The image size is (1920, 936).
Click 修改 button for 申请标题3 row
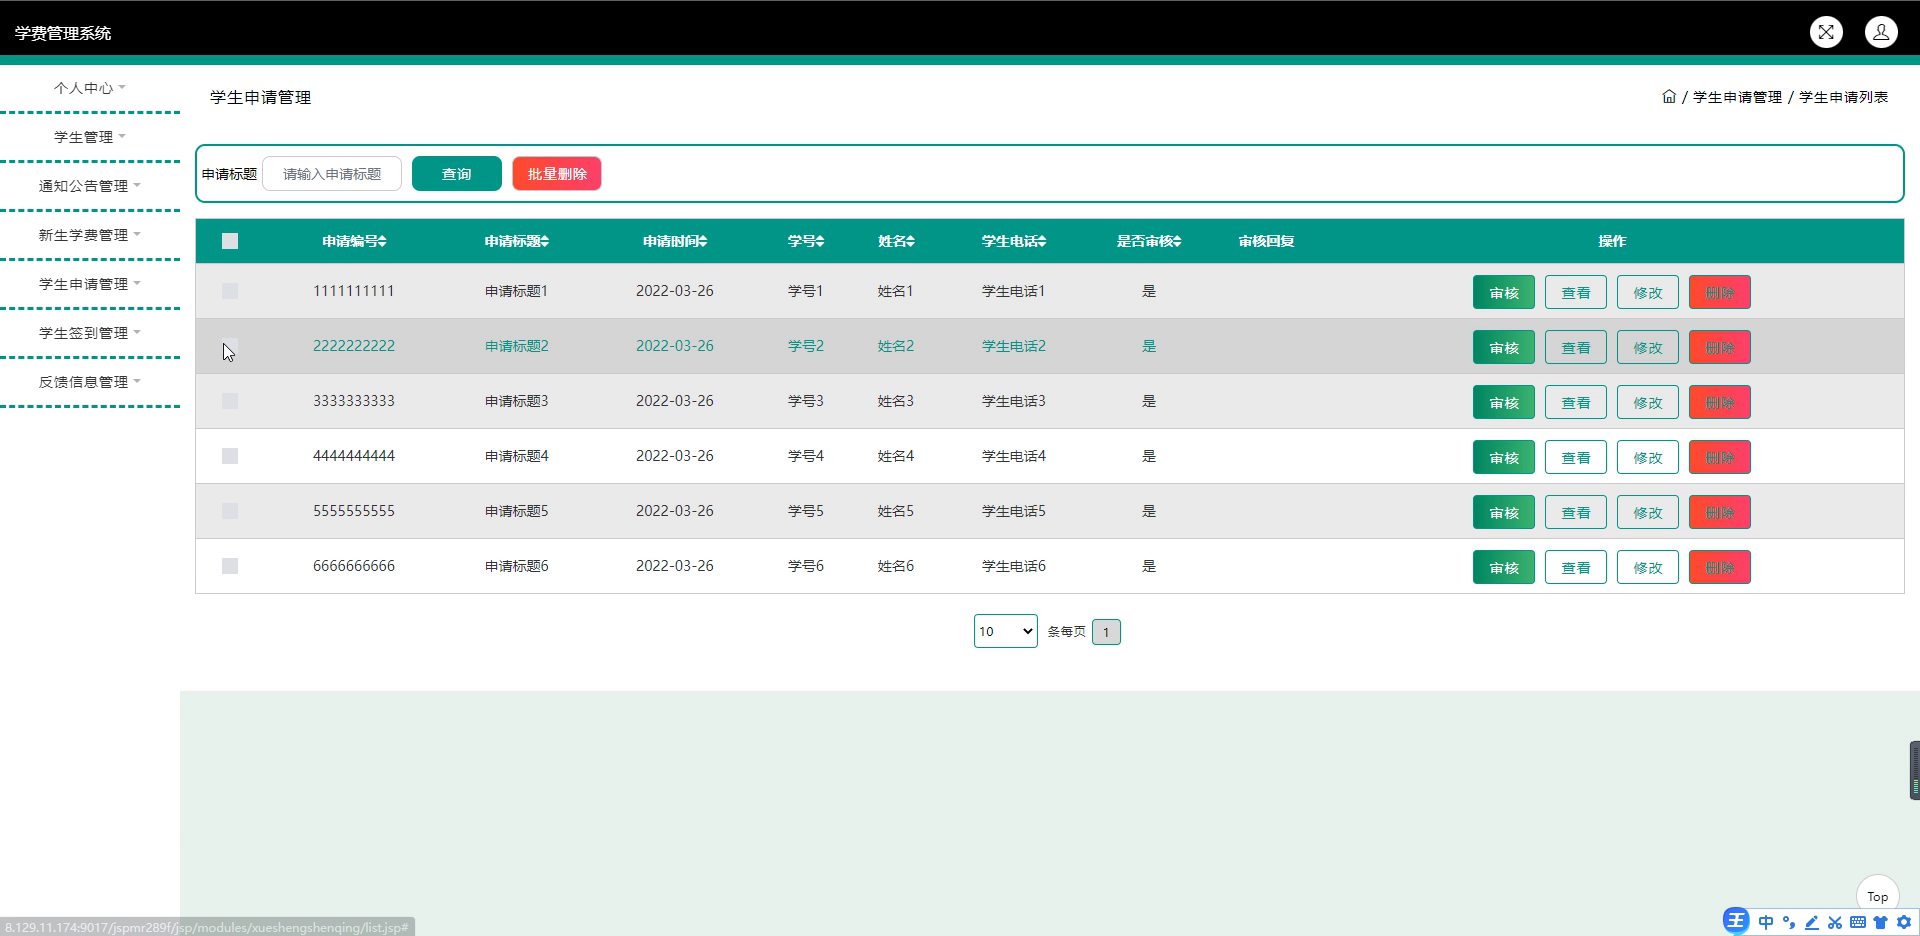pyautogui.click(x=1648, y=403)
